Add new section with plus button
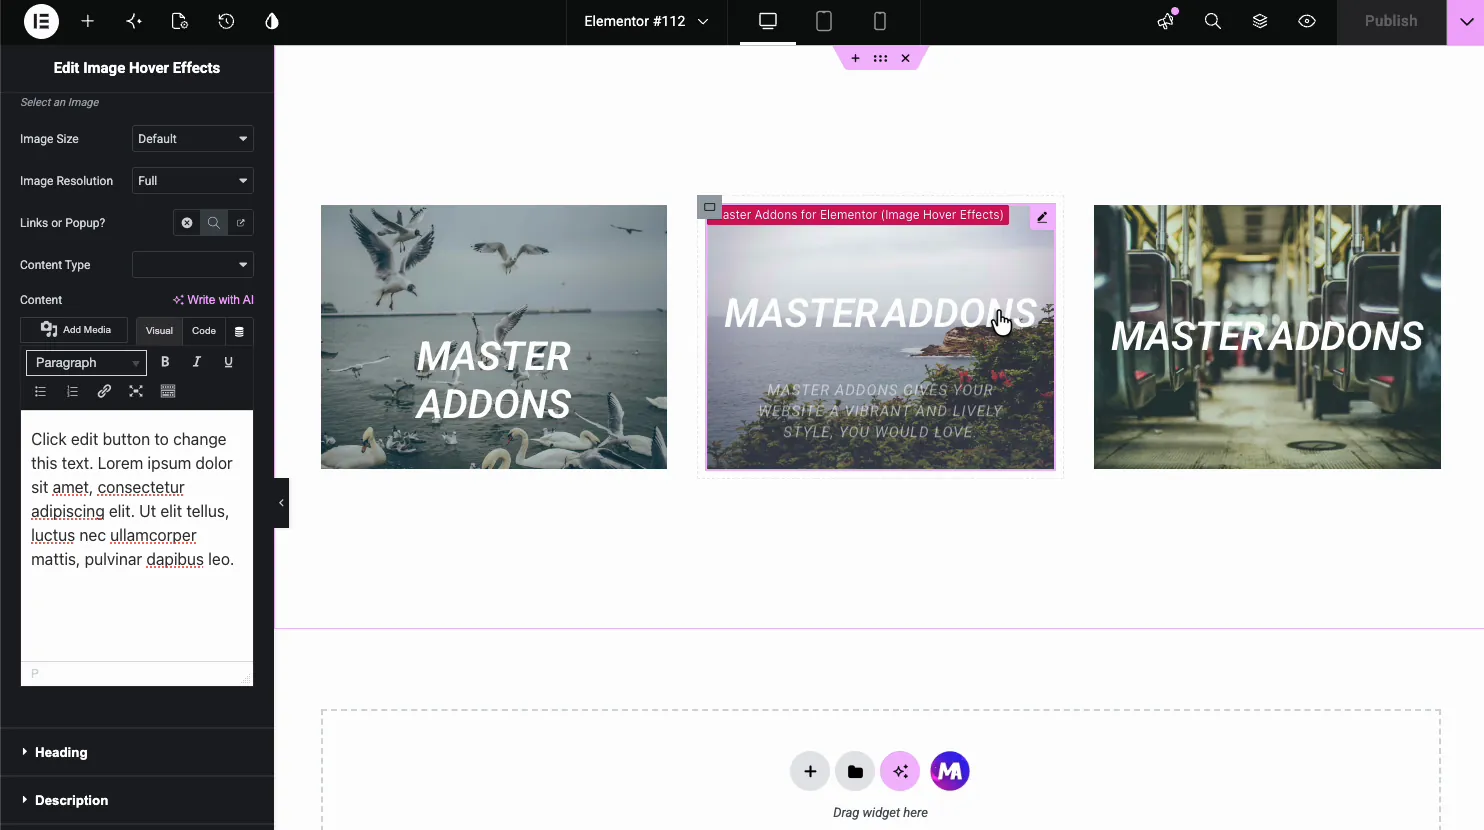 point(810,771)
